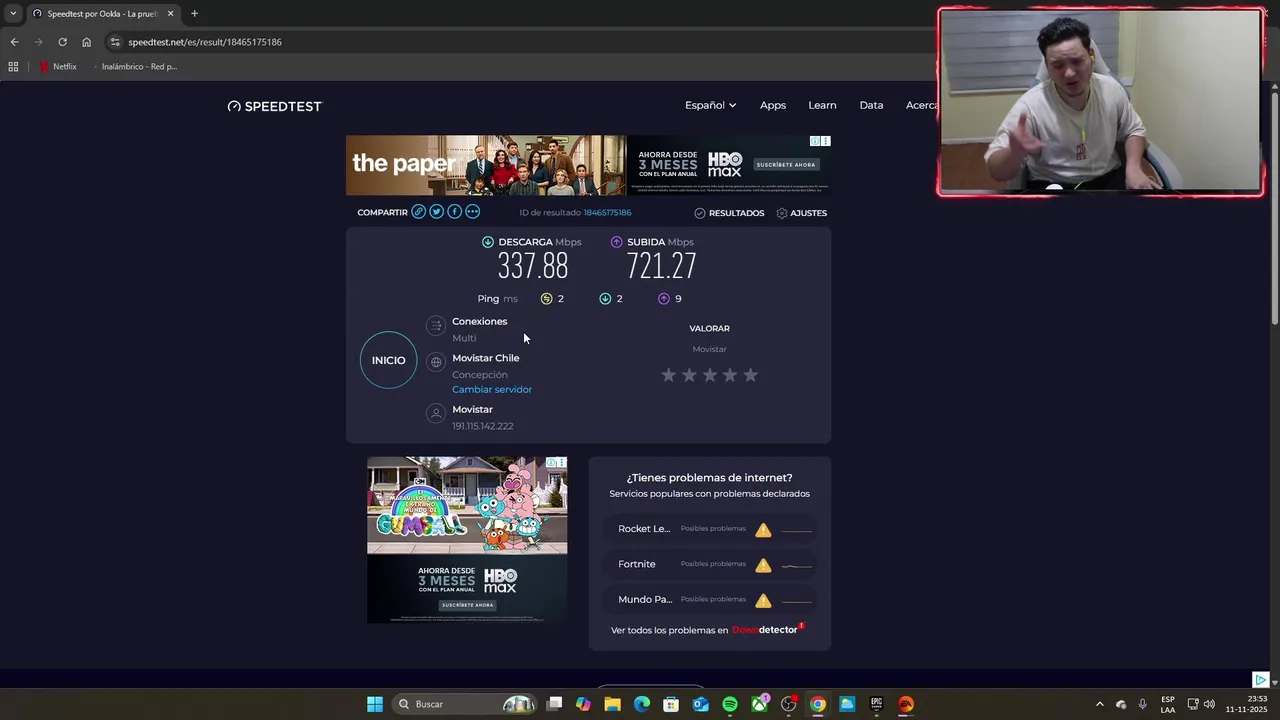Open RESULTADOS history
The height and width of the screenshot is (720, 1280).
(x=729, y=213)
